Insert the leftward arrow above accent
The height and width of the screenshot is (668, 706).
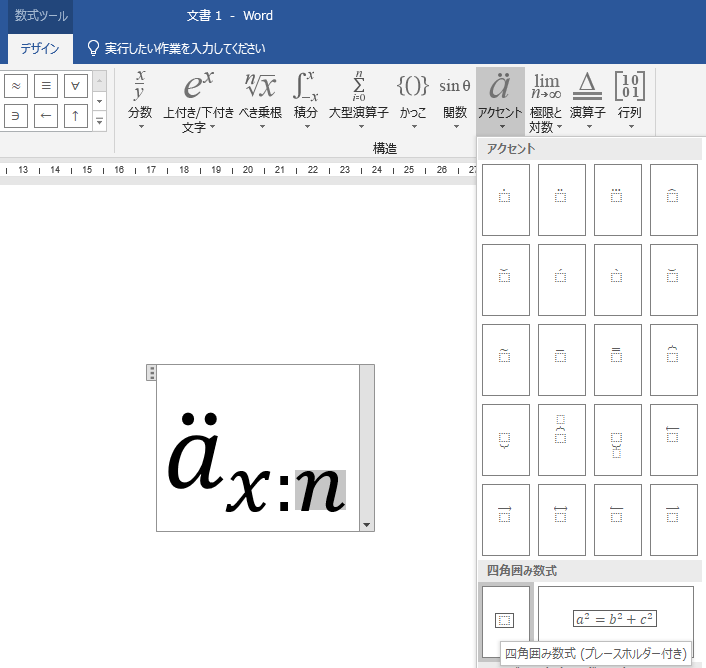tap(674, 440)
